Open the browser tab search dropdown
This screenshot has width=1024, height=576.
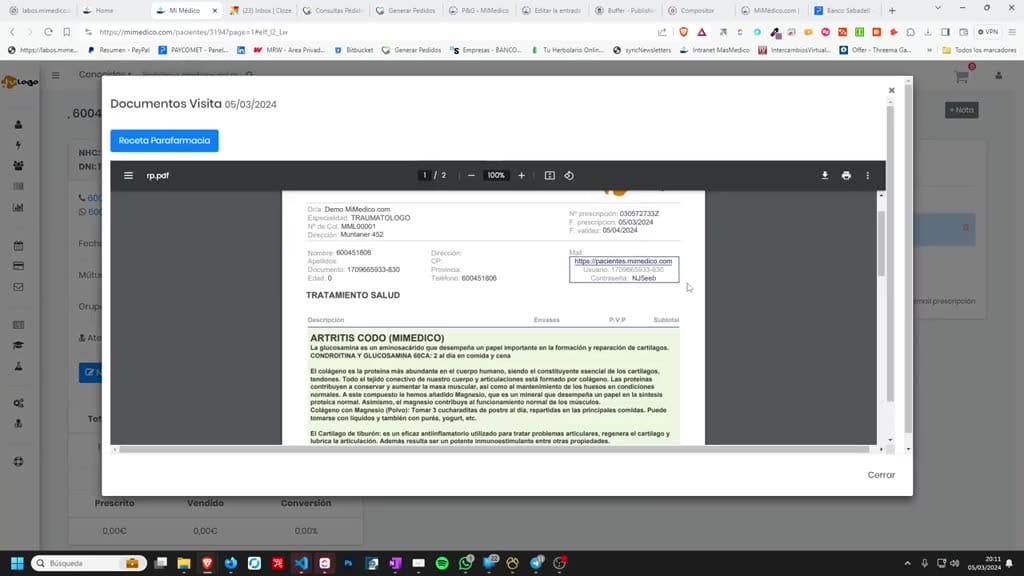pos(938,8)
